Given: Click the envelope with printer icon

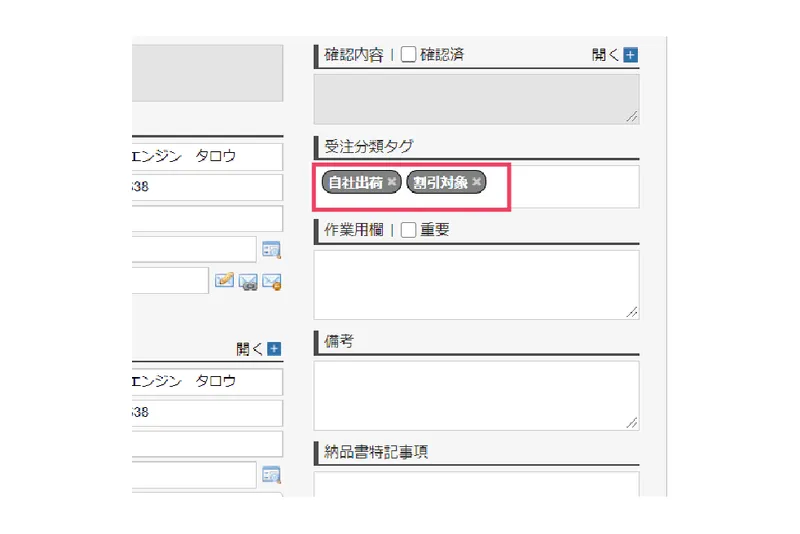Looking at the screenshot, I should (248, 282).
